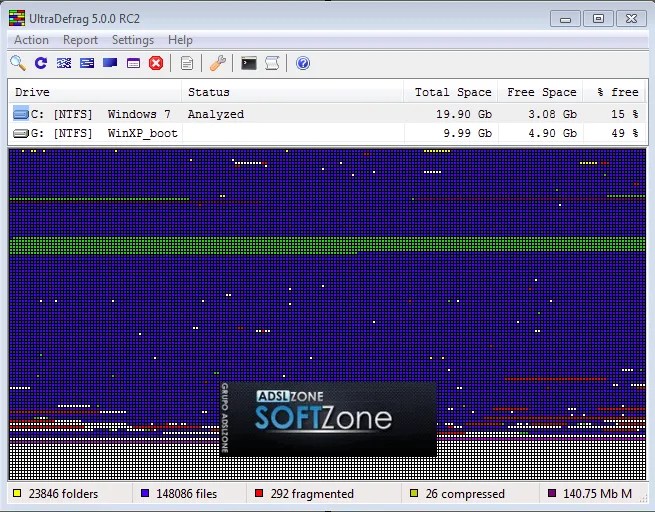
Task: Sort by the Status column header
Action: pos(292,92)
